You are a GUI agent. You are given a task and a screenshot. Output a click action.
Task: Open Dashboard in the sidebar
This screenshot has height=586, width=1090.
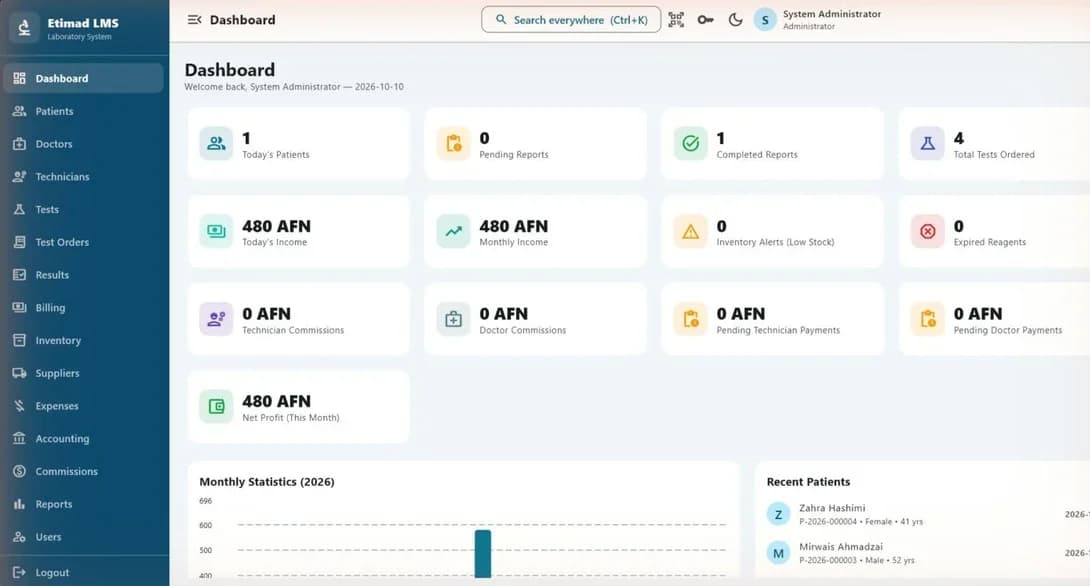83,79
